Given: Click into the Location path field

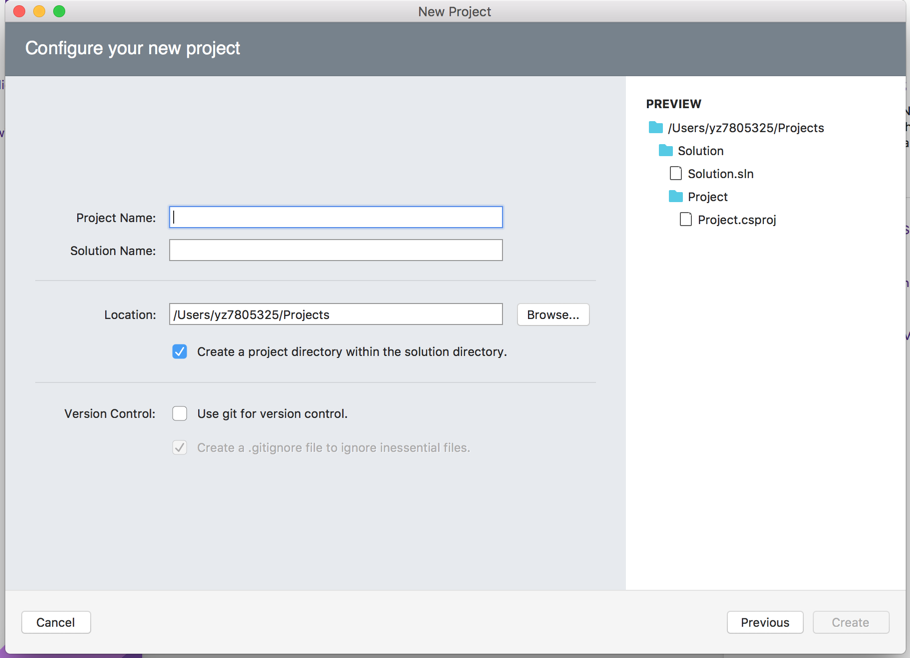Looking at the screenshot, I should coord(336,314).
